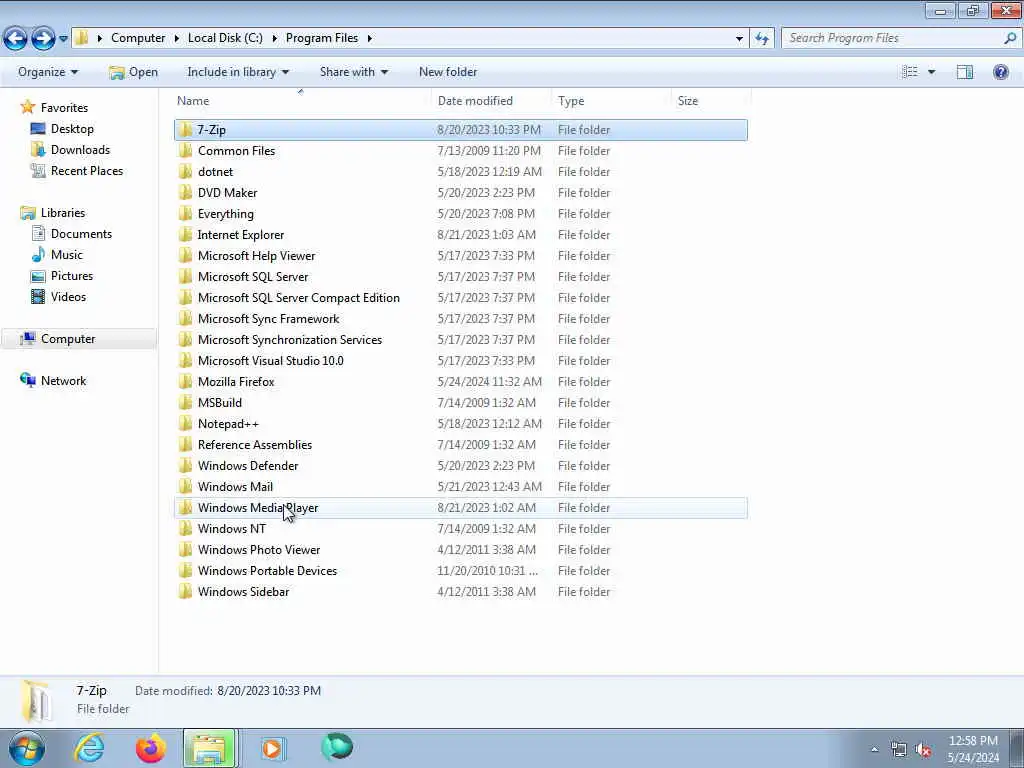Change view using the views icon

(x=910, y=72)
